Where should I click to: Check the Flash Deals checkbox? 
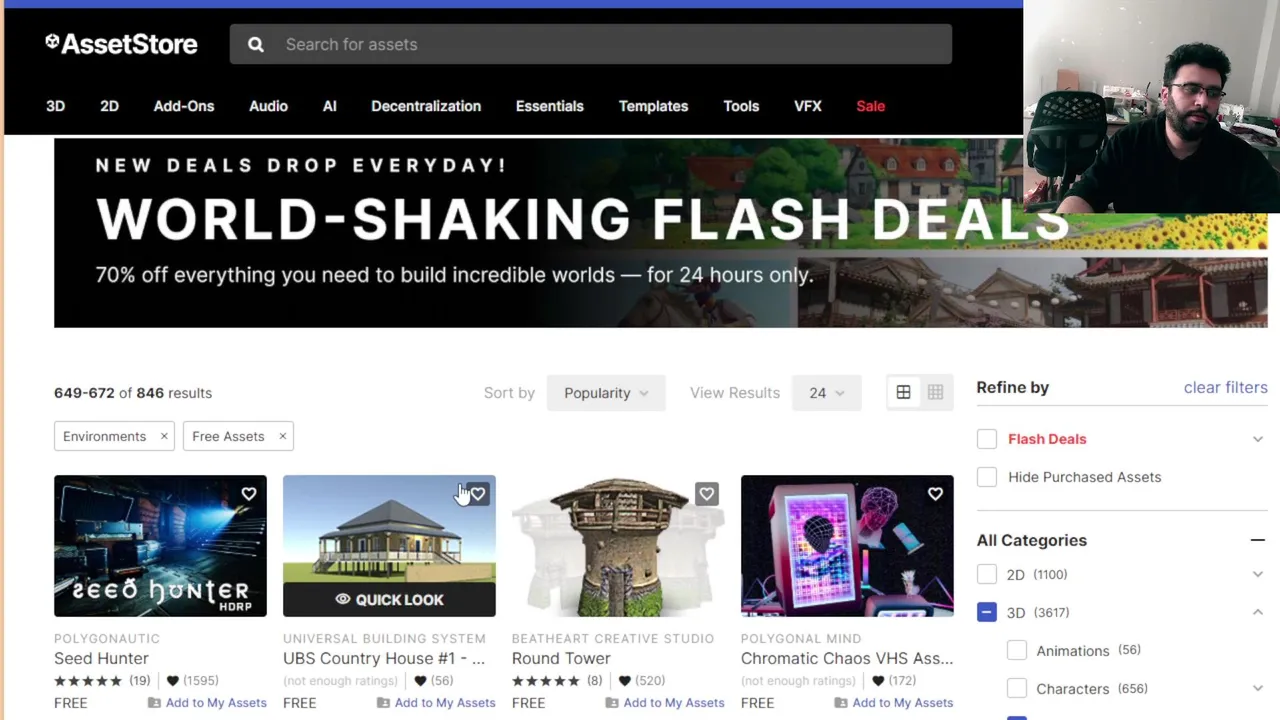987,439
